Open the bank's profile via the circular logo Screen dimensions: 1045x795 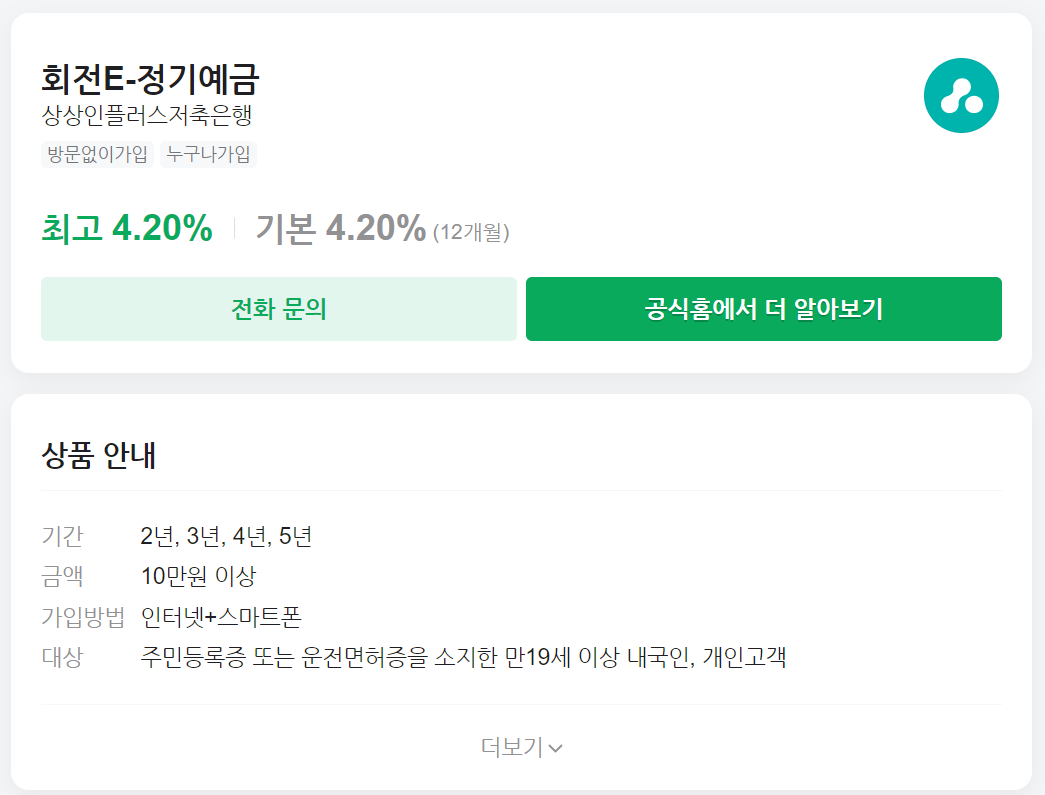pos(961,95)
